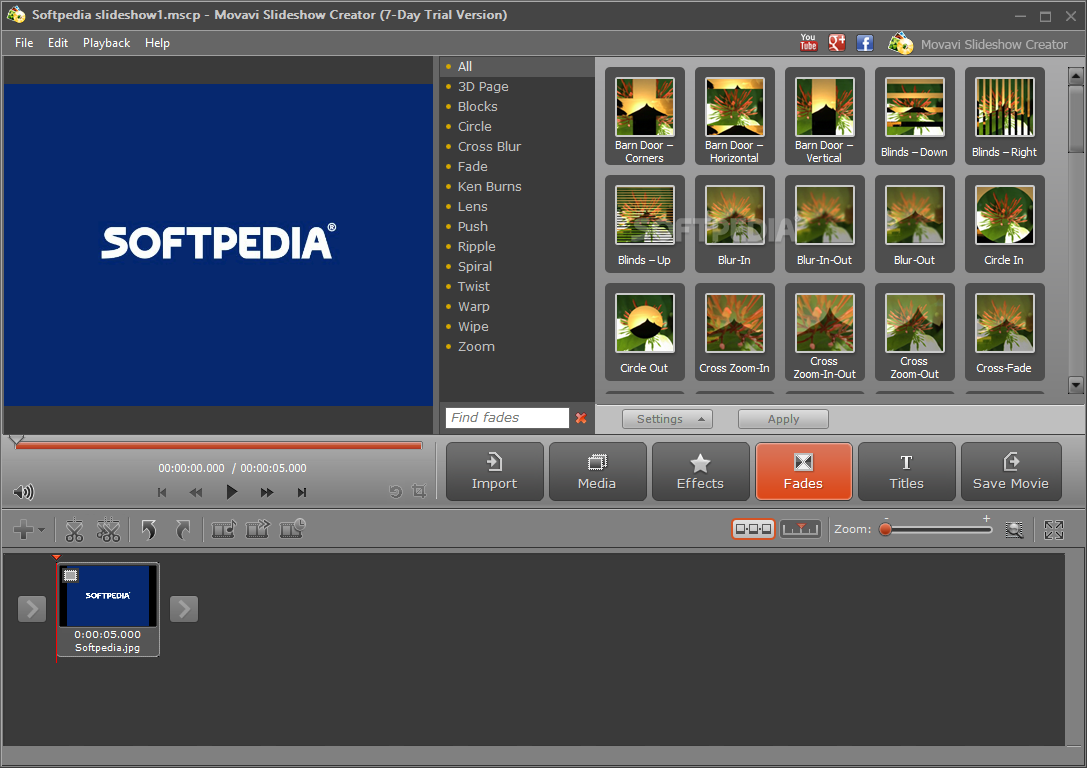Click the fades list scroll up arrow
This screenshot has height=768, width=1087.
tap(1076, 76)
